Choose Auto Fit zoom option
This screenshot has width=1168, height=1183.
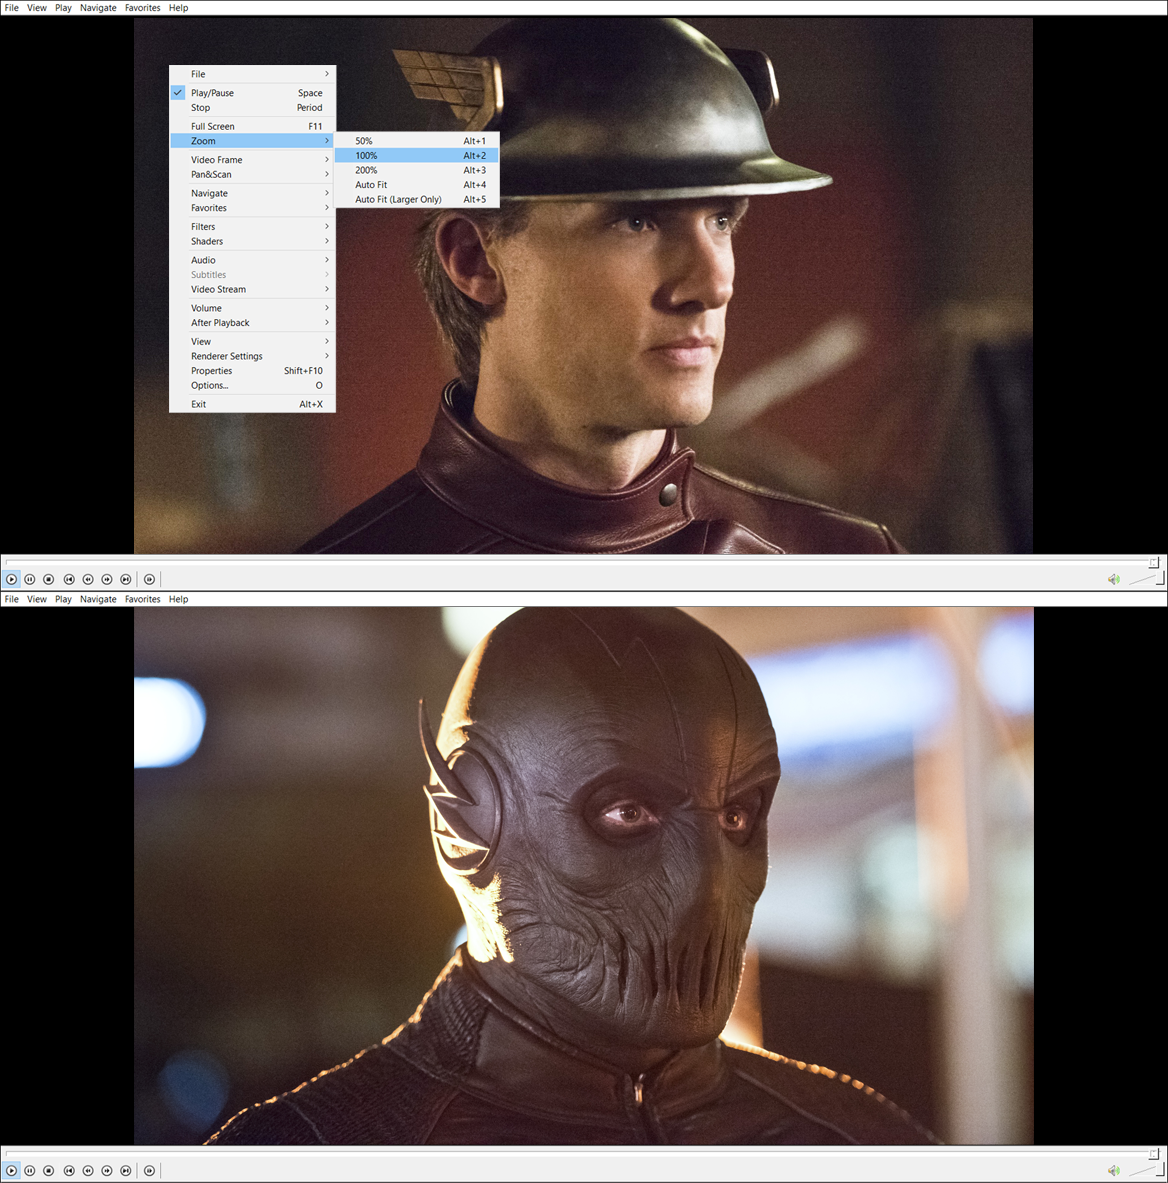[416, 185]
